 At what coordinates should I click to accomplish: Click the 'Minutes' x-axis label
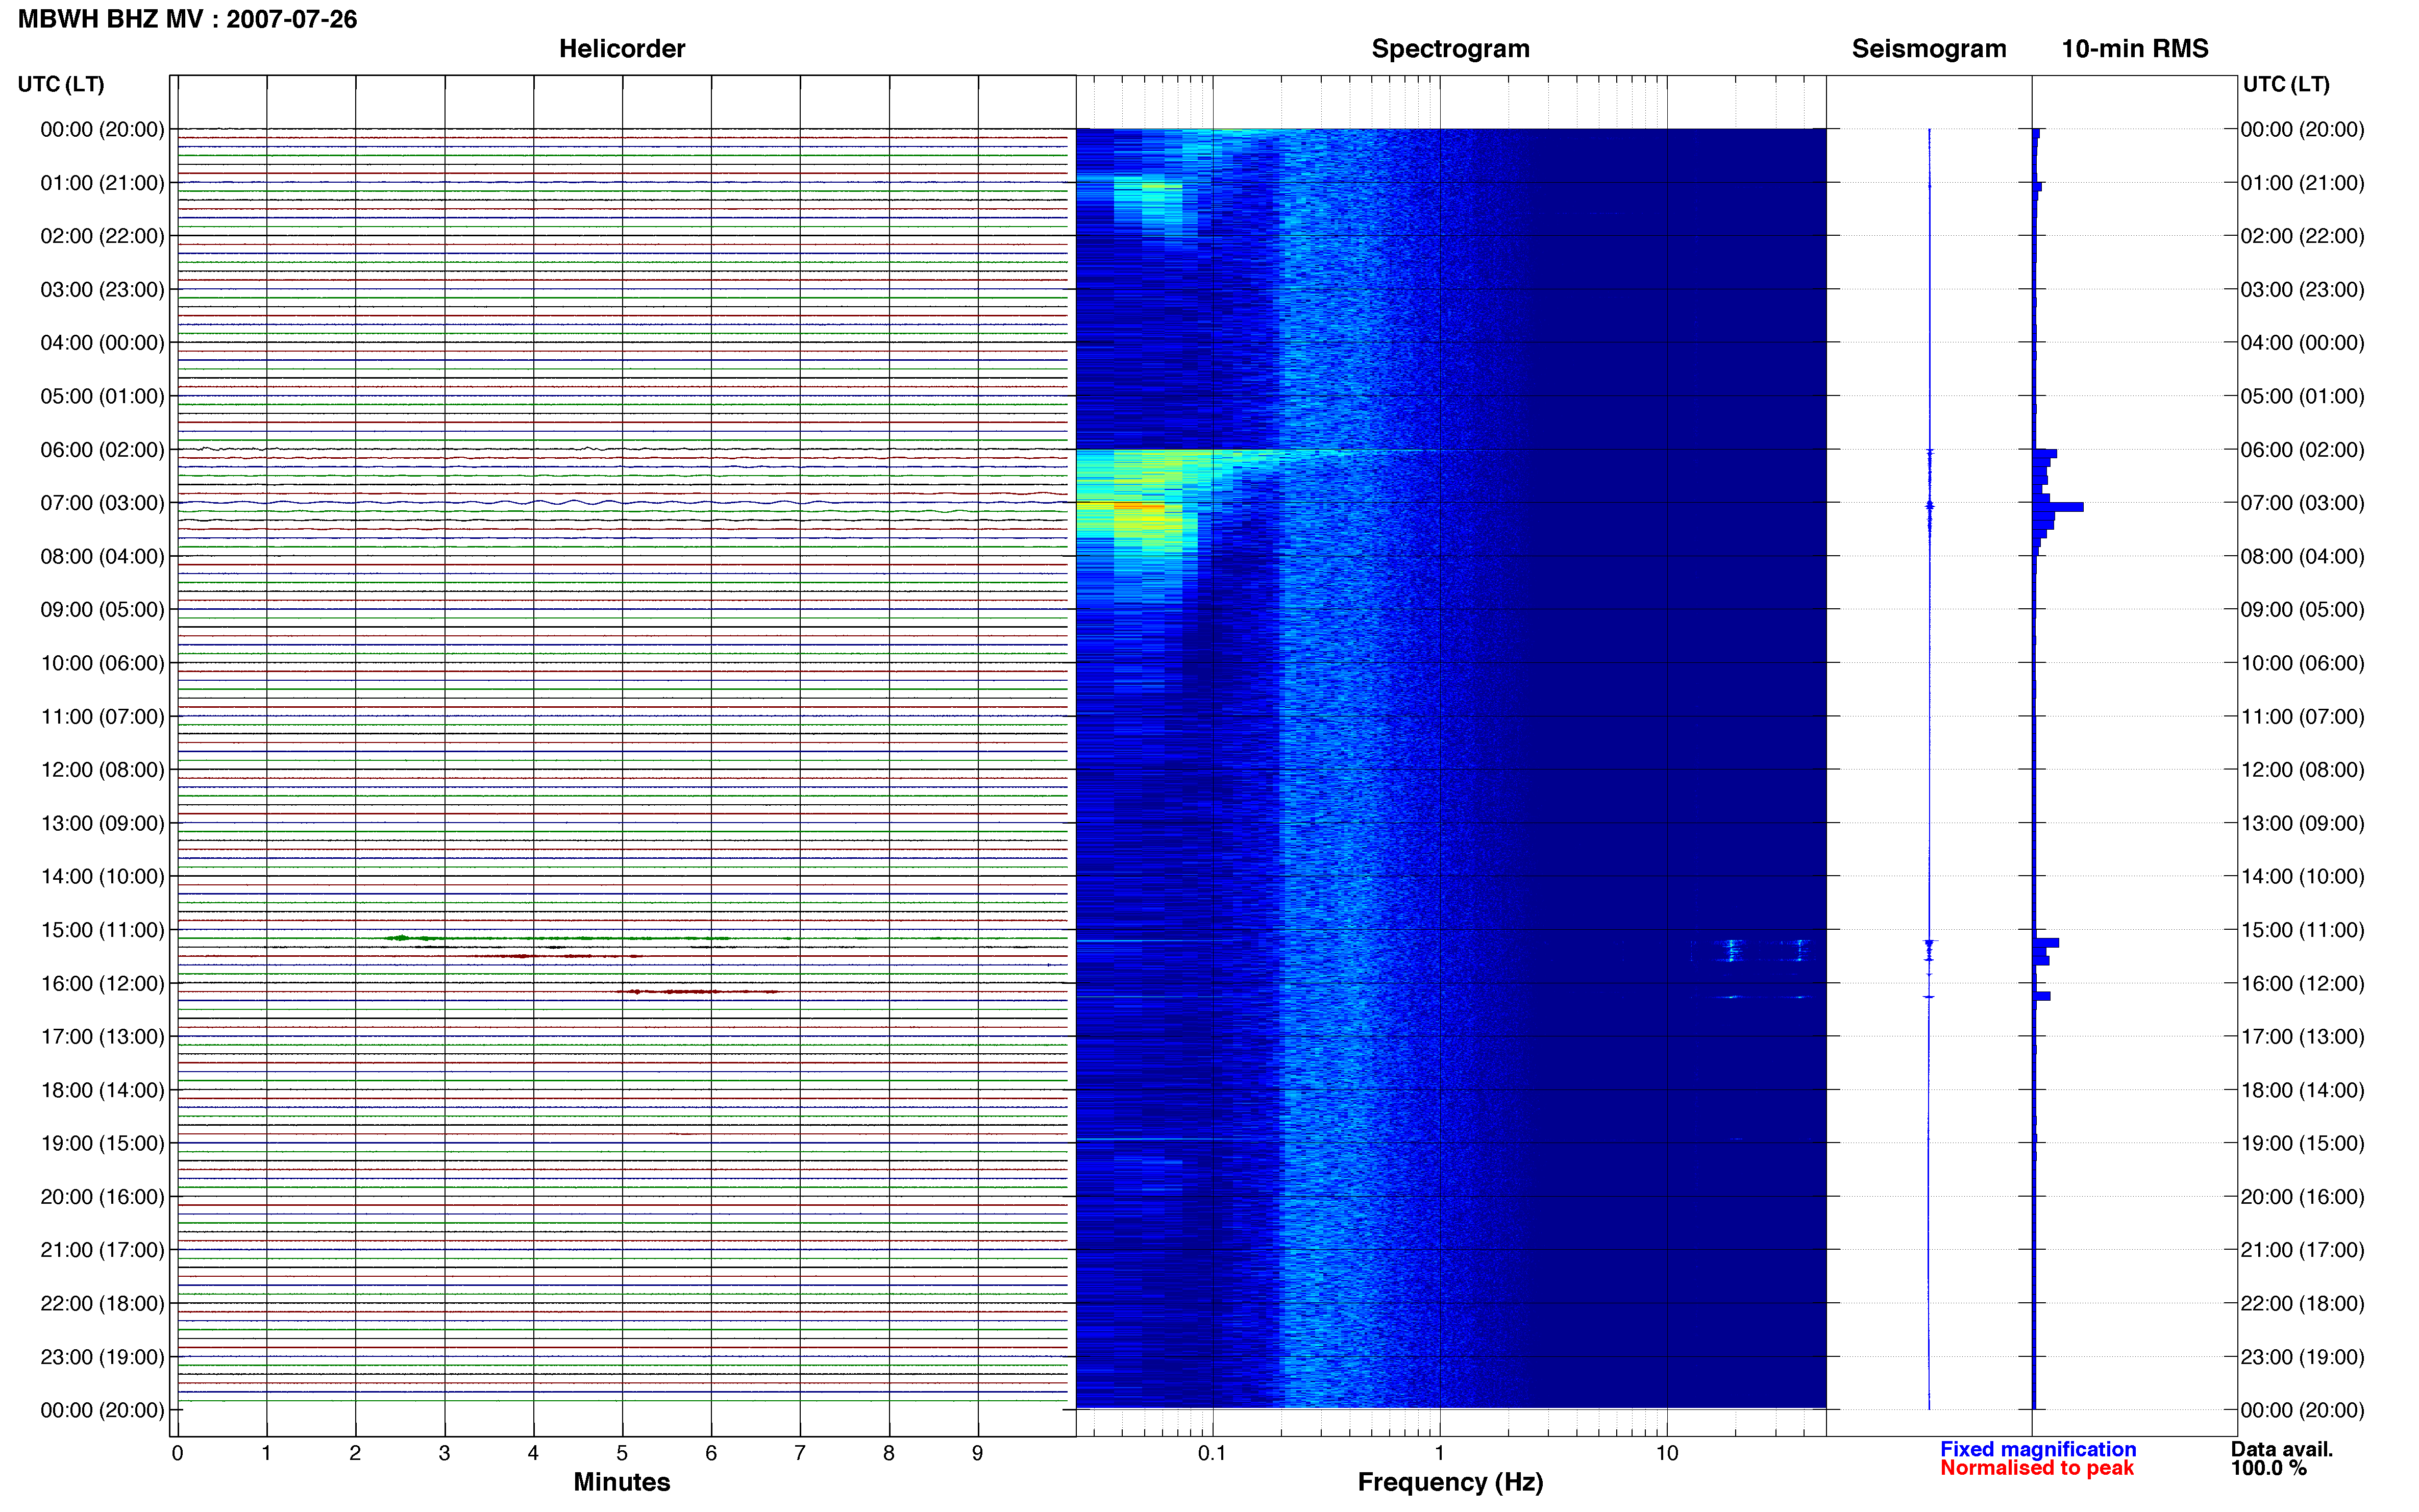621,1482
